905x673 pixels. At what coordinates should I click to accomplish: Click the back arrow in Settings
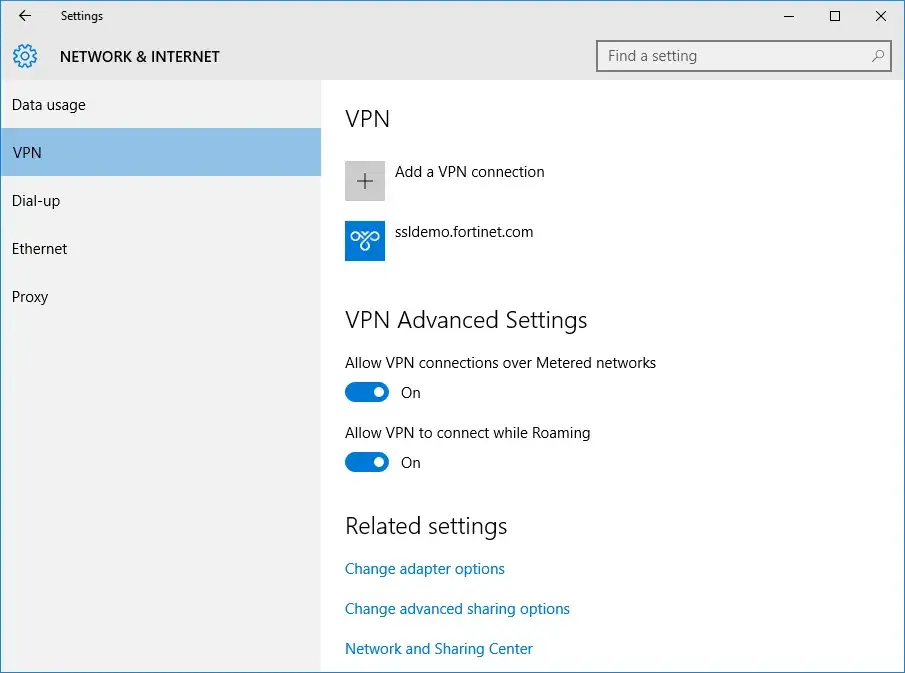[x=24, y=16]
